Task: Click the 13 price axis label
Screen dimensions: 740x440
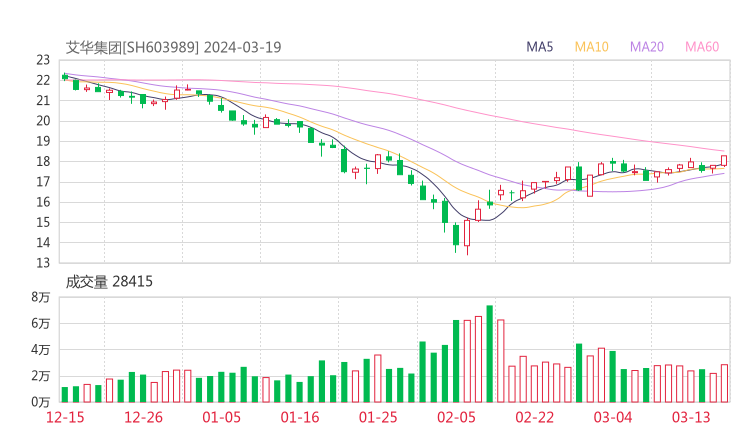Action: 43,263
